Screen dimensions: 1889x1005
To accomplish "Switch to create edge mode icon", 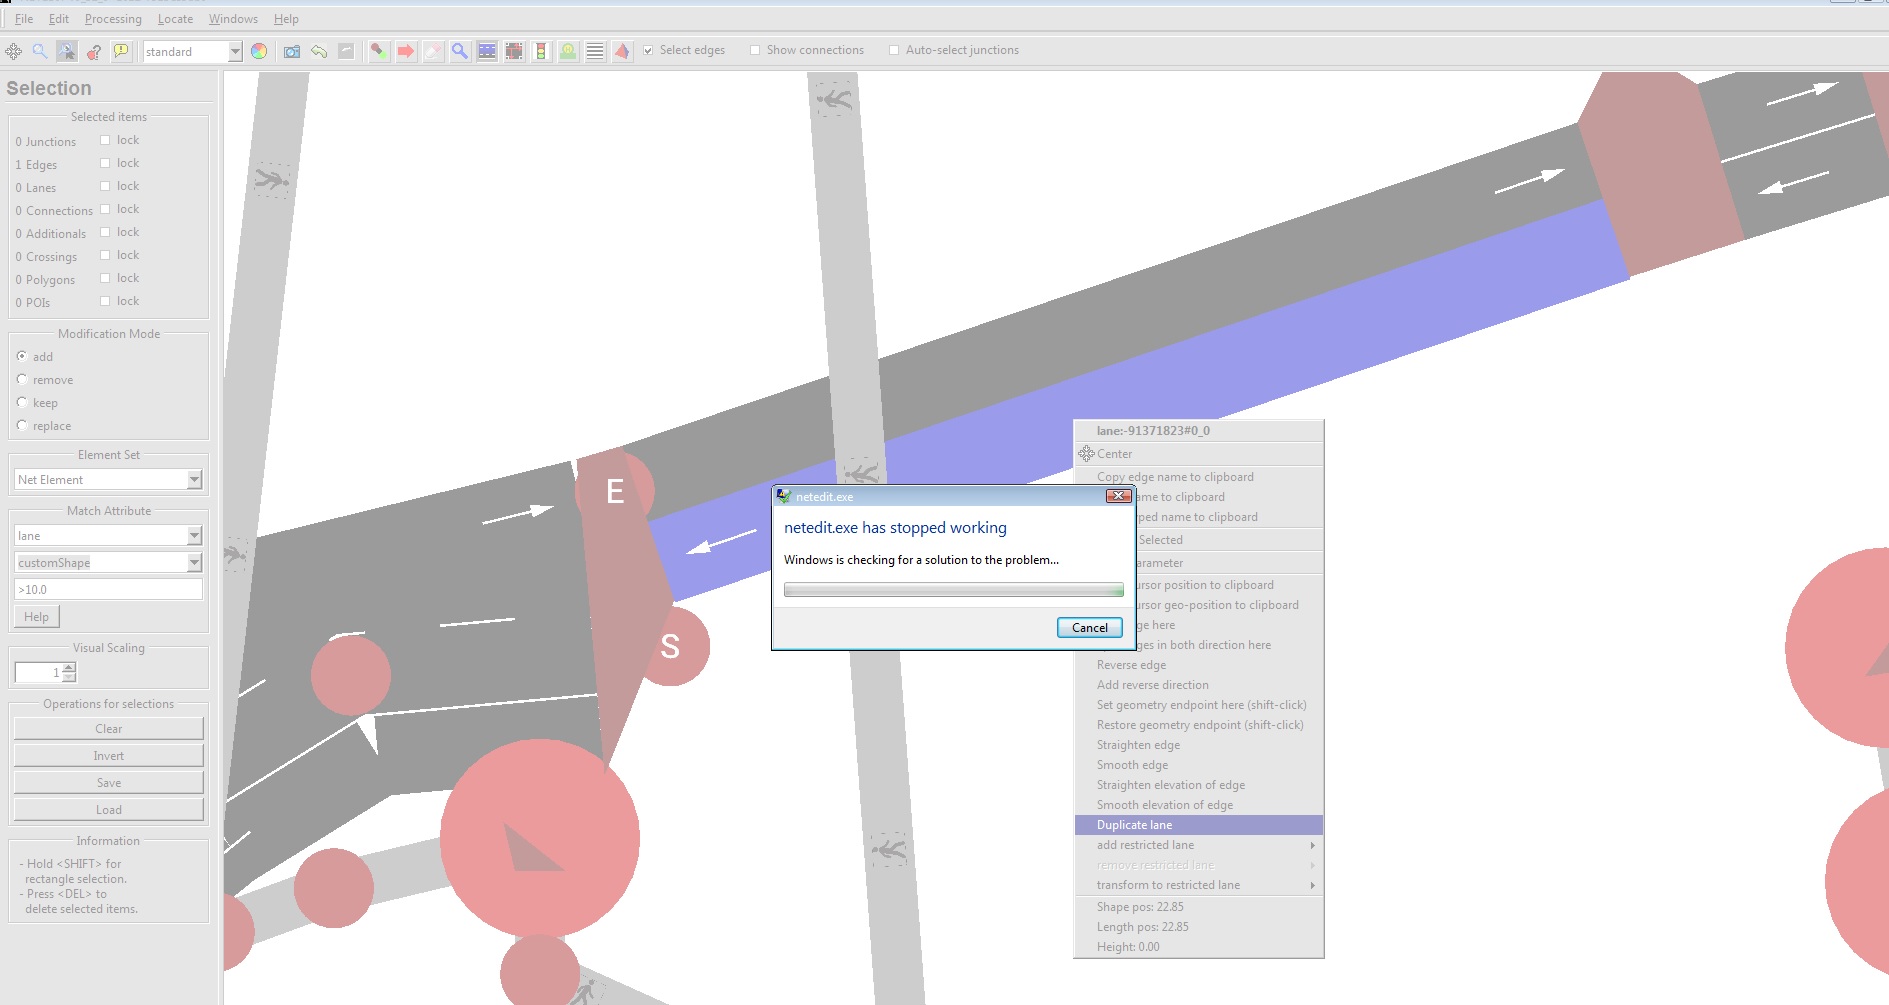I will [379, 51].
